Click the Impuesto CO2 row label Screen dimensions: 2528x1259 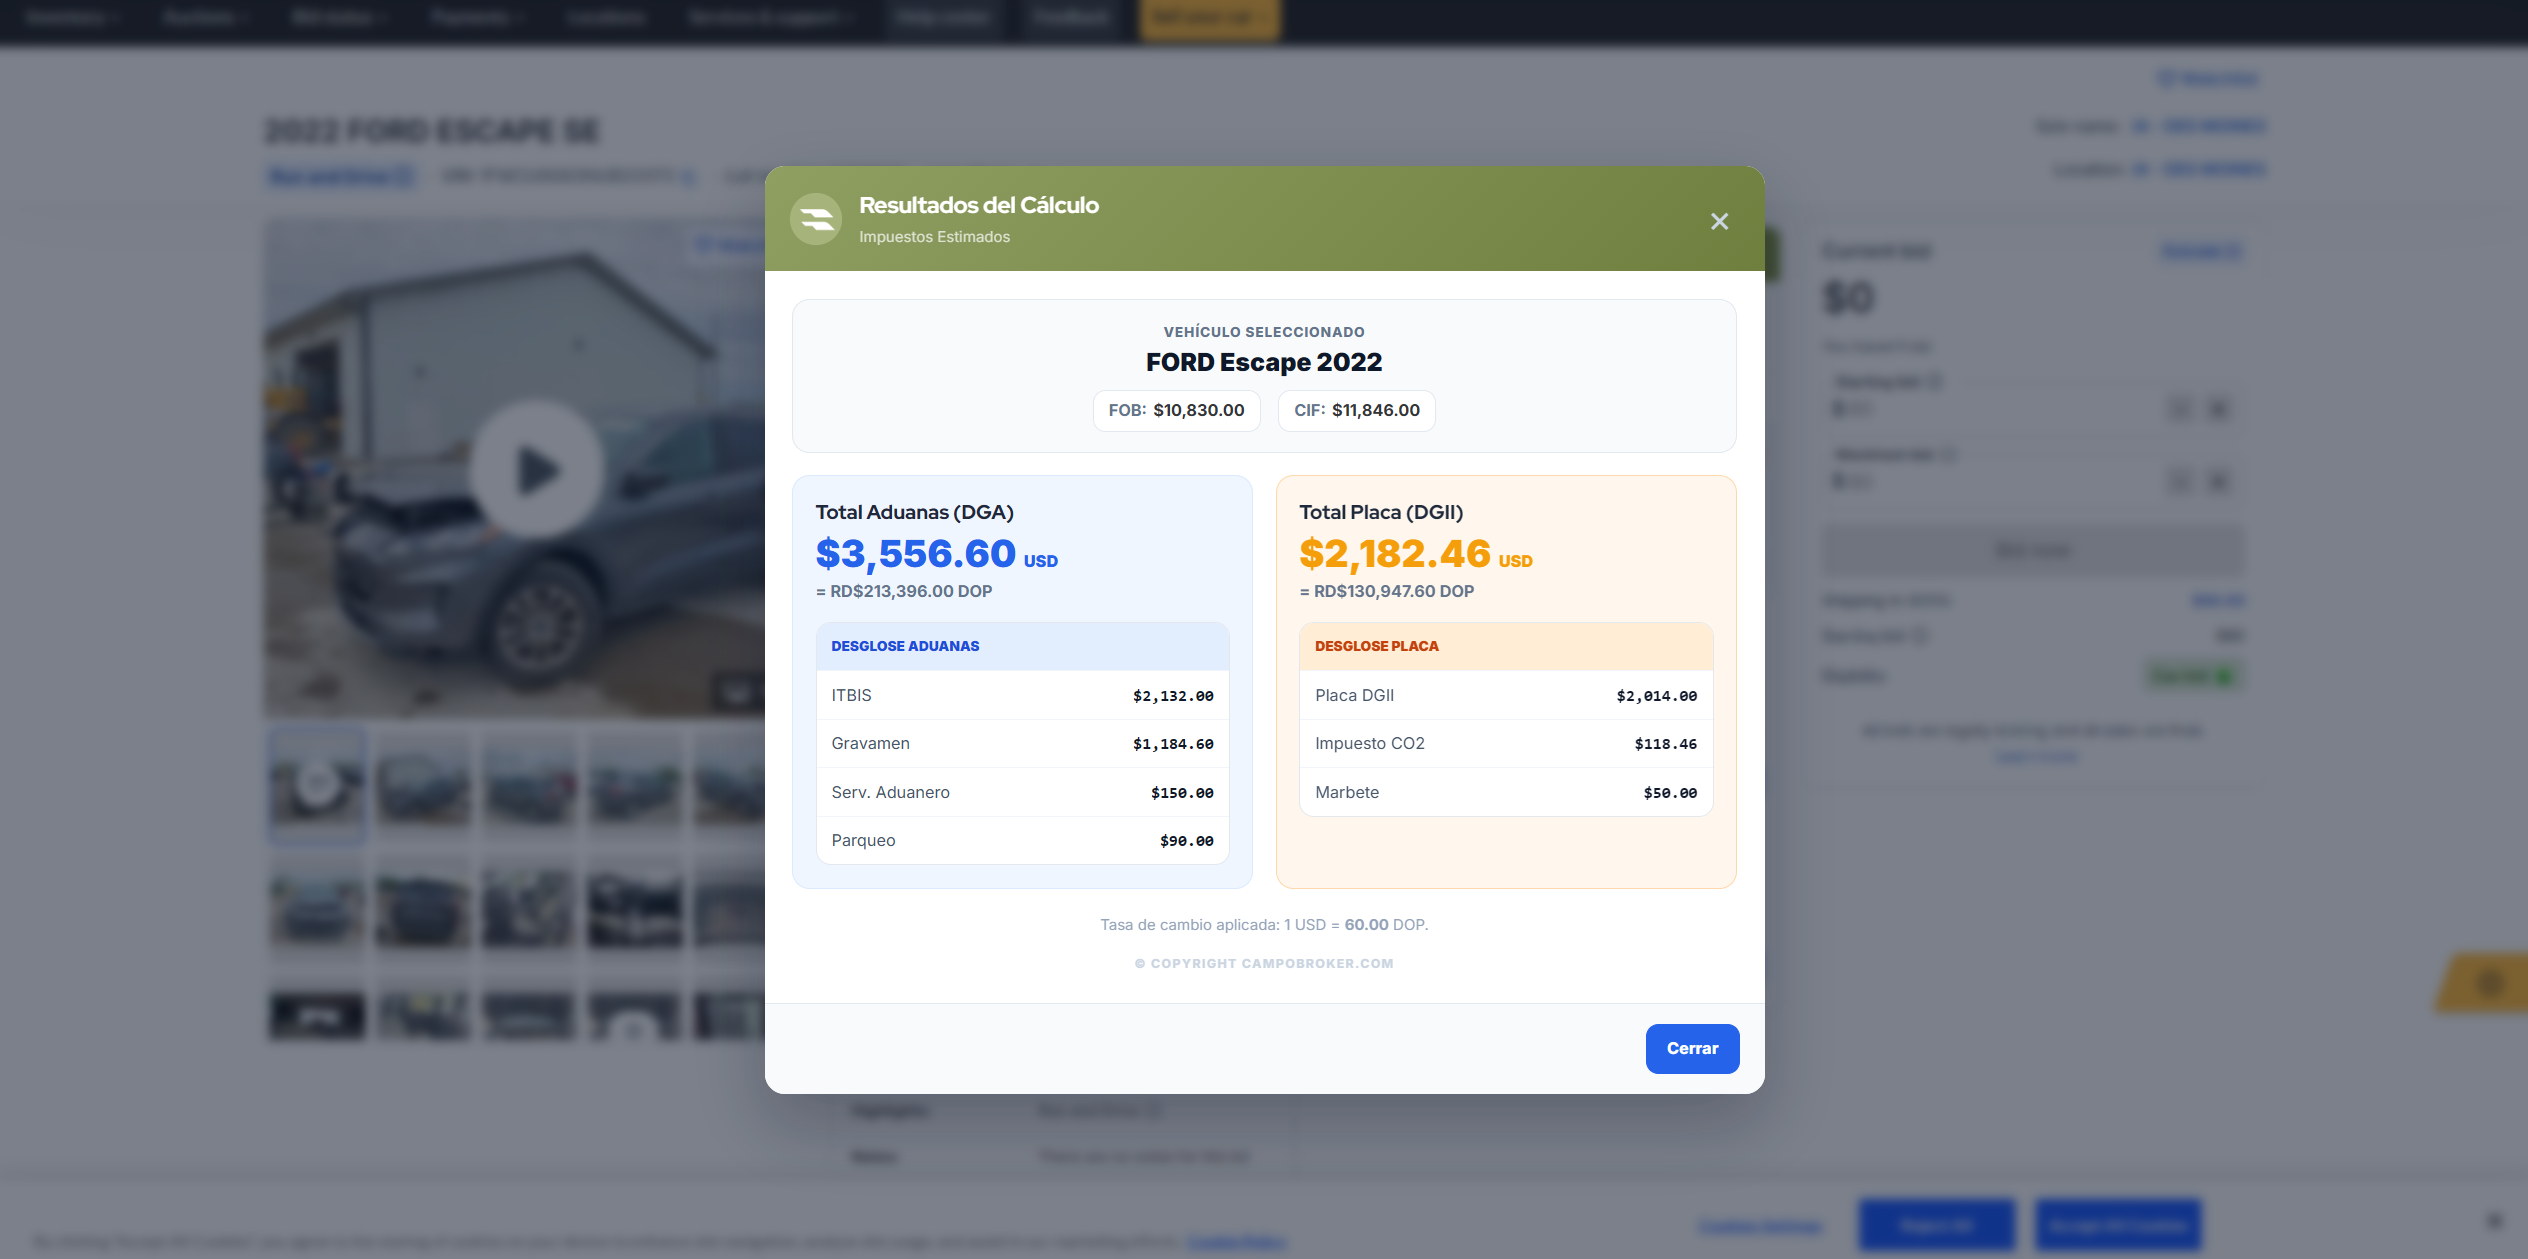point(1369,743)
